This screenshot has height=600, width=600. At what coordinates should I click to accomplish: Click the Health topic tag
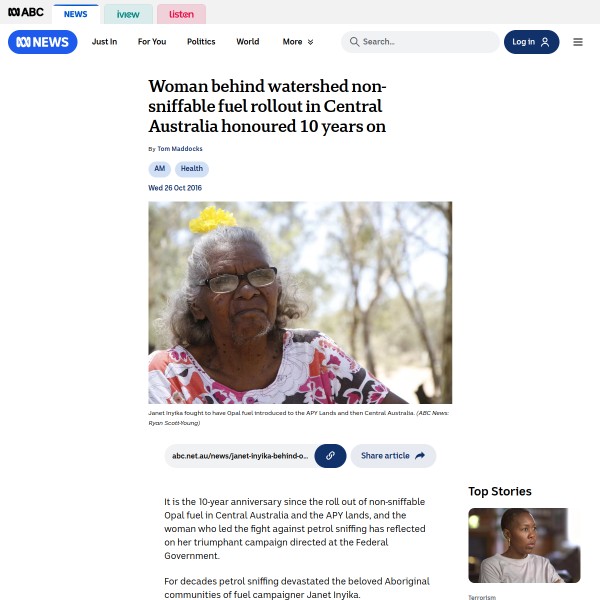pyautogui.click(x=192, y=169)
